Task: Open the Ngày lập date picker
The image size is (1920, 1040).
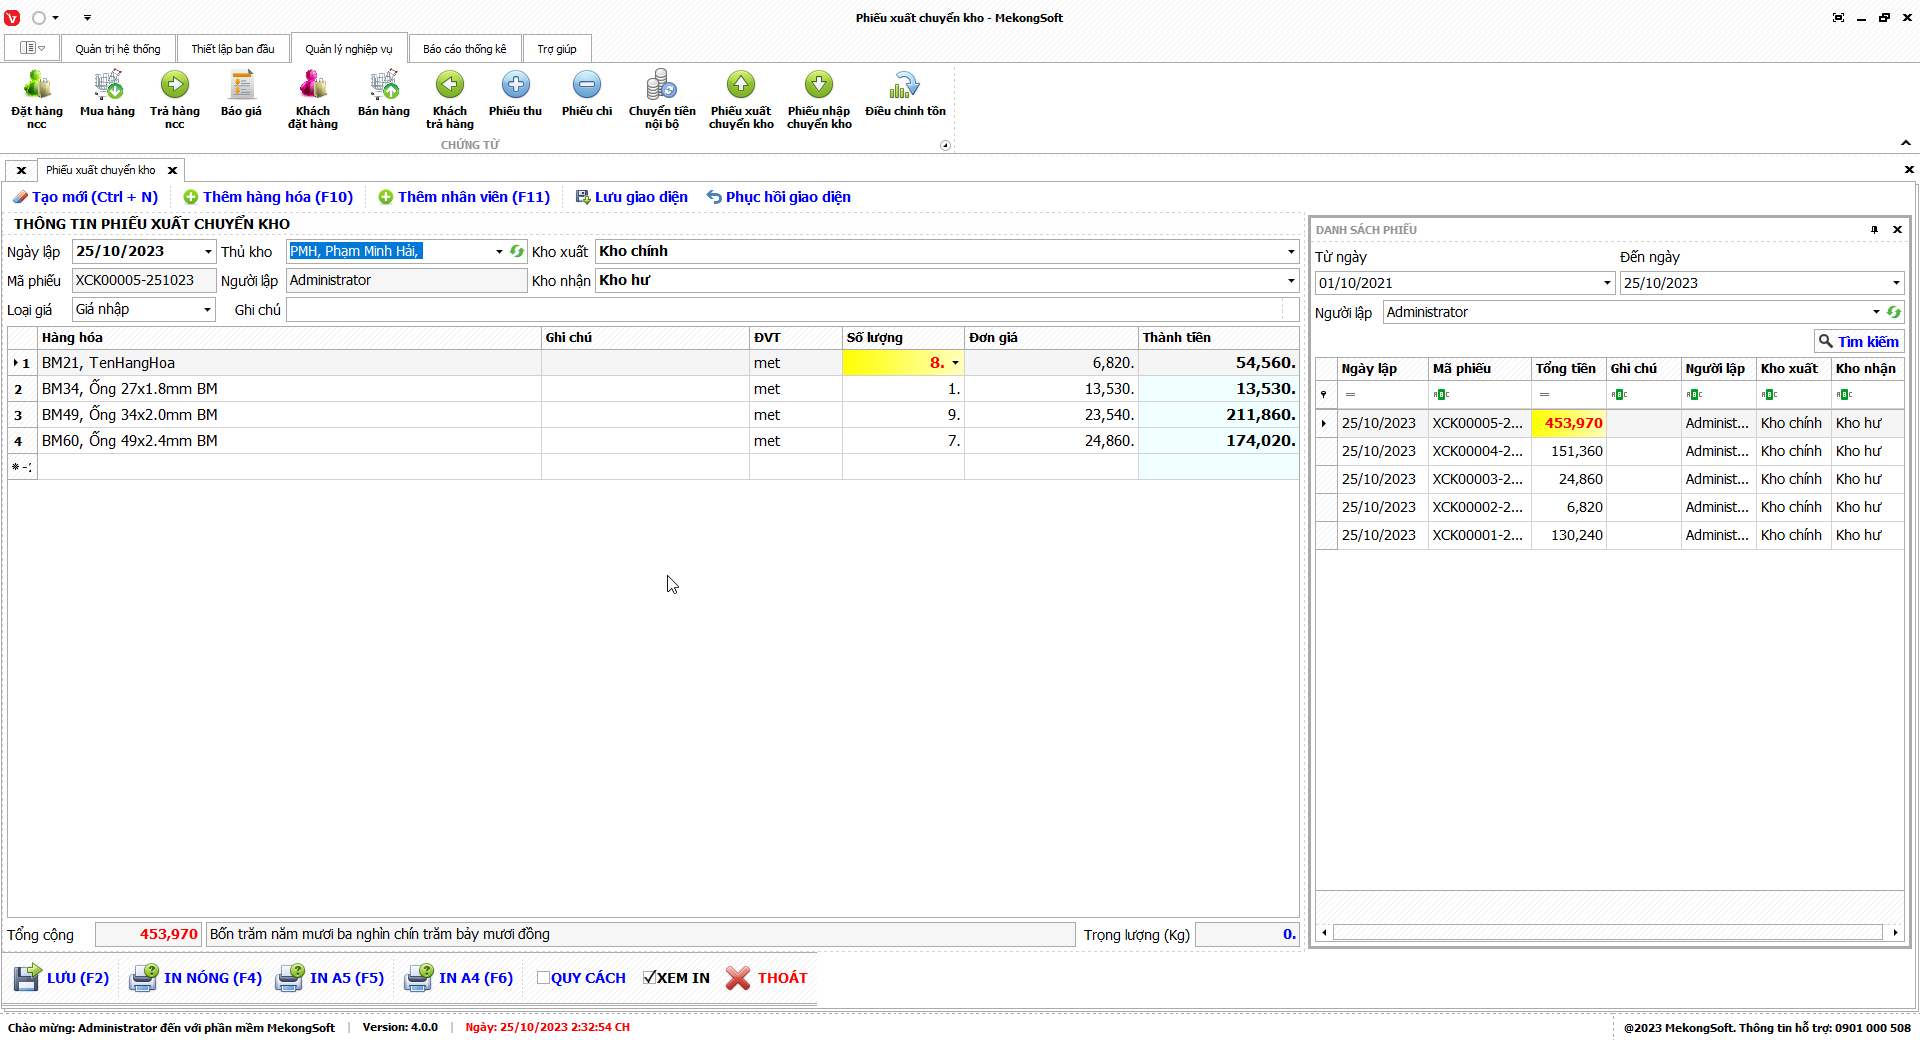Action: pyautogui.click(x=207, y=252)
